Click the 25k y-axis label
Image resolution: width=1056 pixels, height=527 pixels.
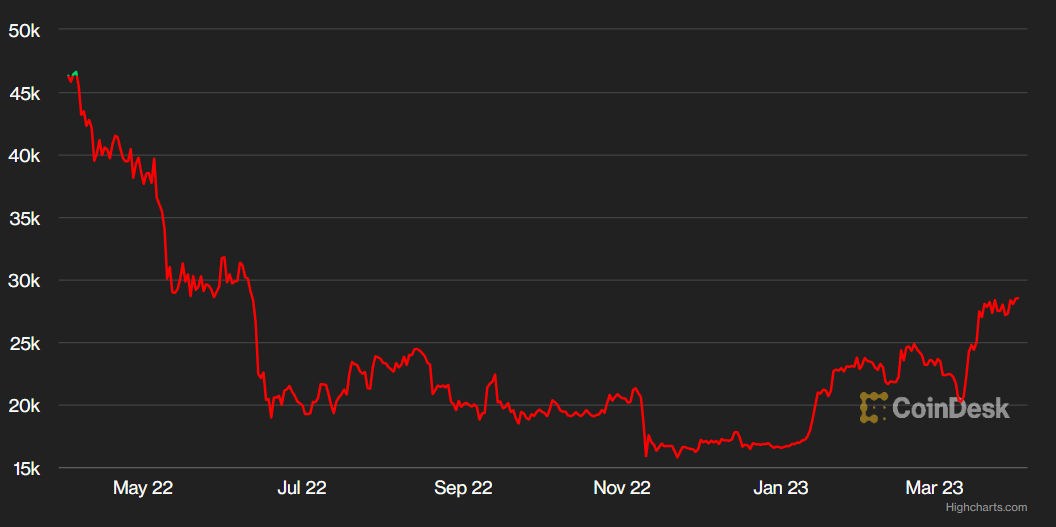[23, 343]
